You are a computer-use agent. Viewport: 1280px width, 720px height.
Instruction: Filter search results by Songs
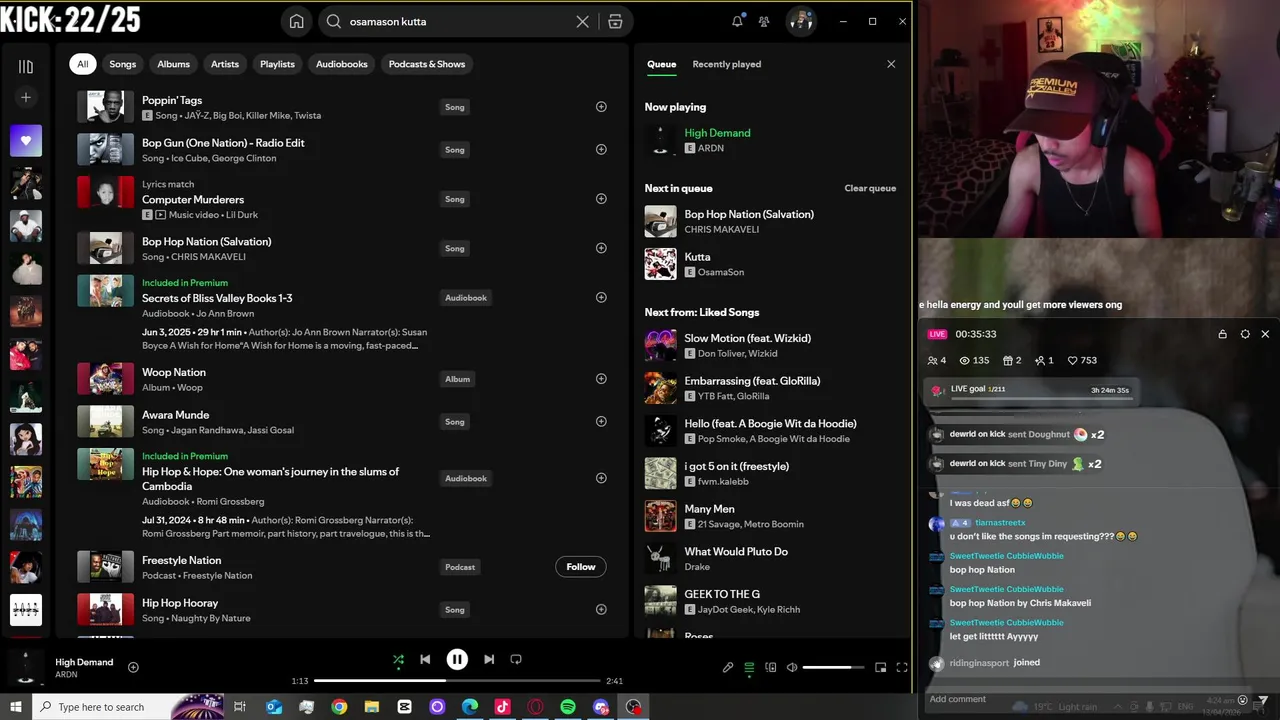[122, 64]
